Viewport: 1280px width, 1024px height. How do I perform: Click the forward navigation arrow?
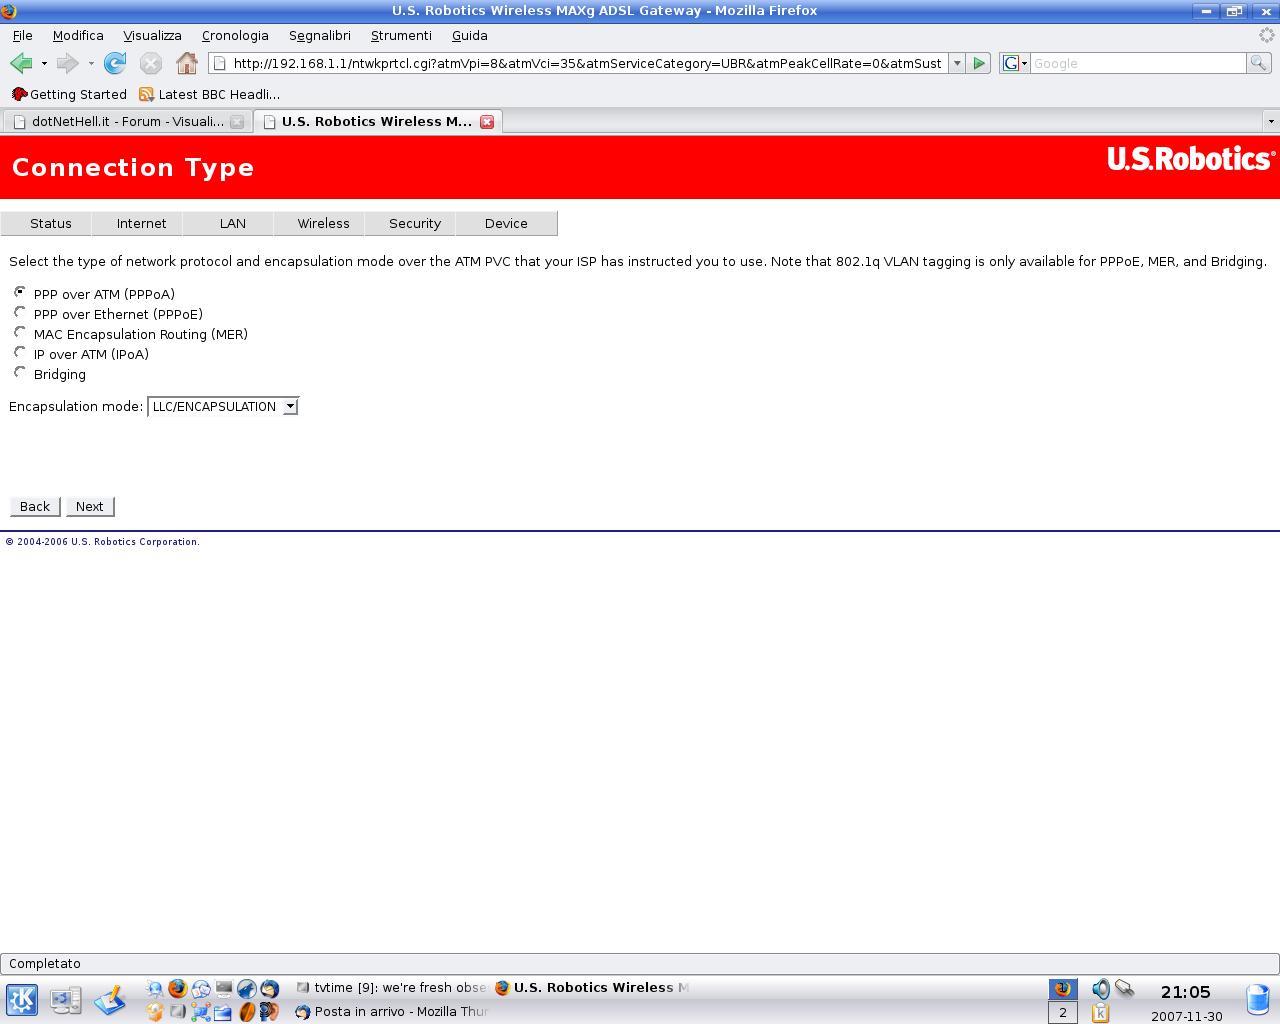coord(67,63)
